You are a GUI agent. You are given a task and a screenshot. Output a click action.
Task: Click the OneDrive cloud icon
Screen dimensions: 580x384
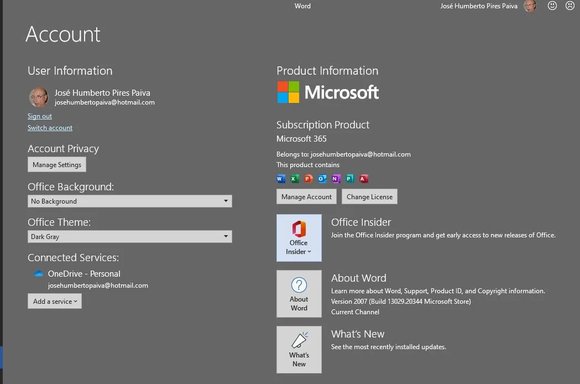tap(38, 274)
